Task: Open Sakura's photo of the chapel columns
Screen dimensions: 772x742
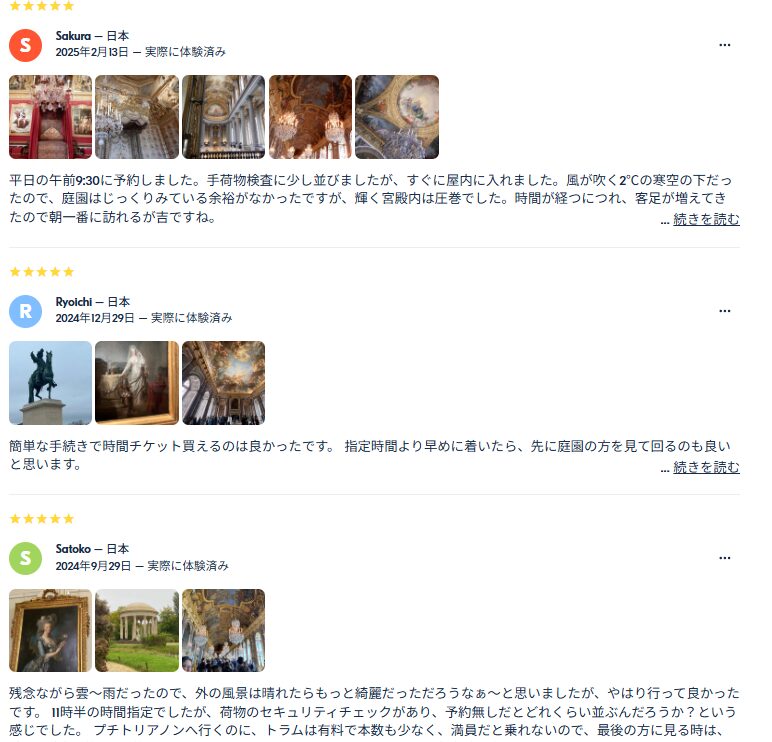Action: (x=224, y=117)
